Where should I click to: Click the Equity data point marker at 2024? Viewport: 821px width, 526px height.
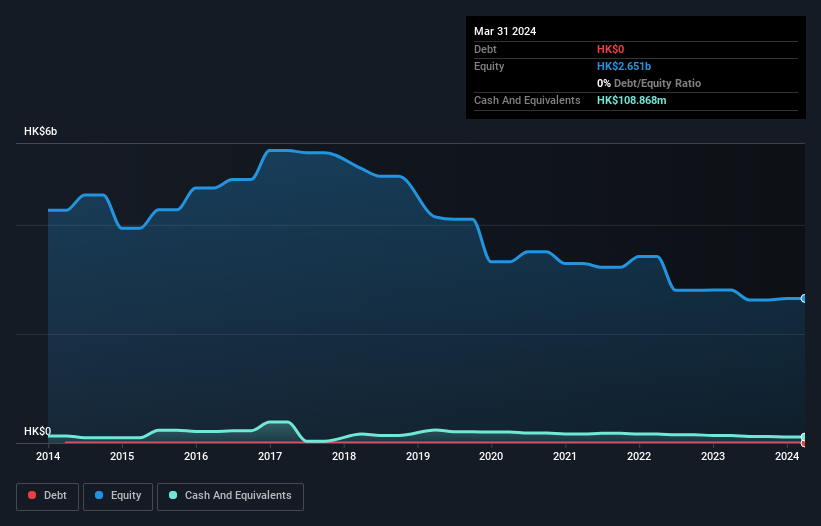tap(804, 298)
